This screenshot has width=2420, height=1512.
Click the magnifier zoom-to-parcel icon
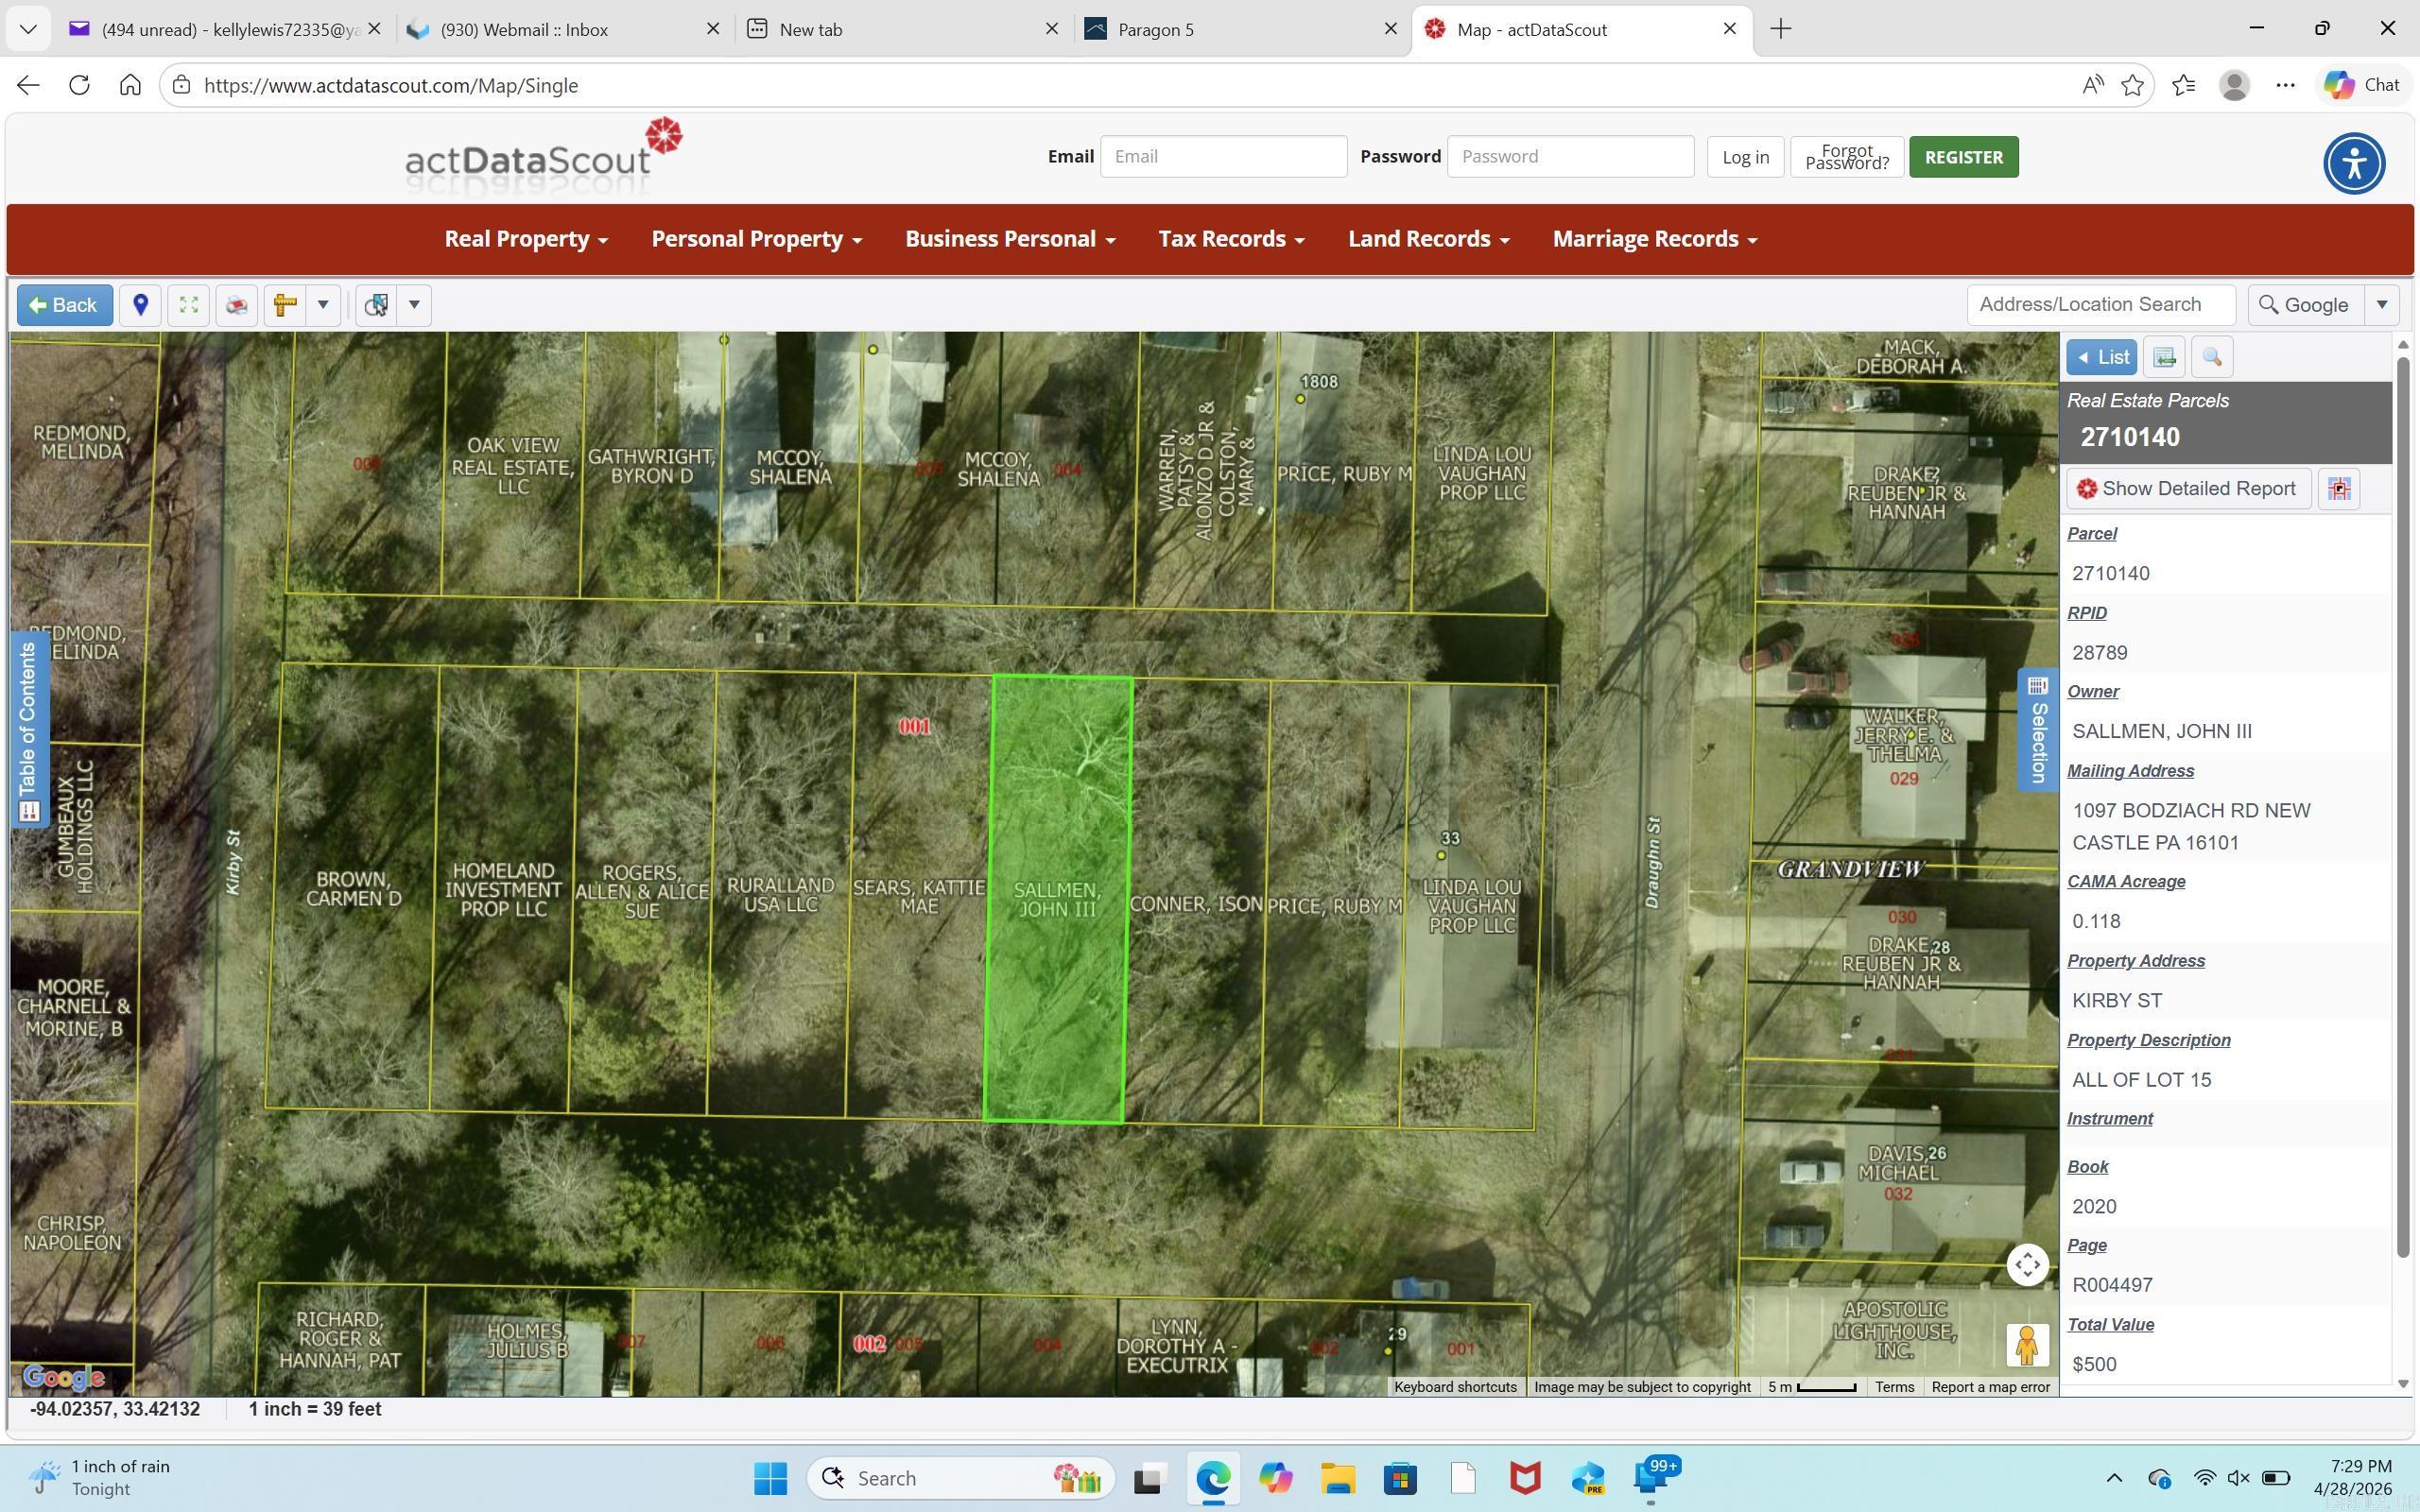click(x=2211, y=357)
